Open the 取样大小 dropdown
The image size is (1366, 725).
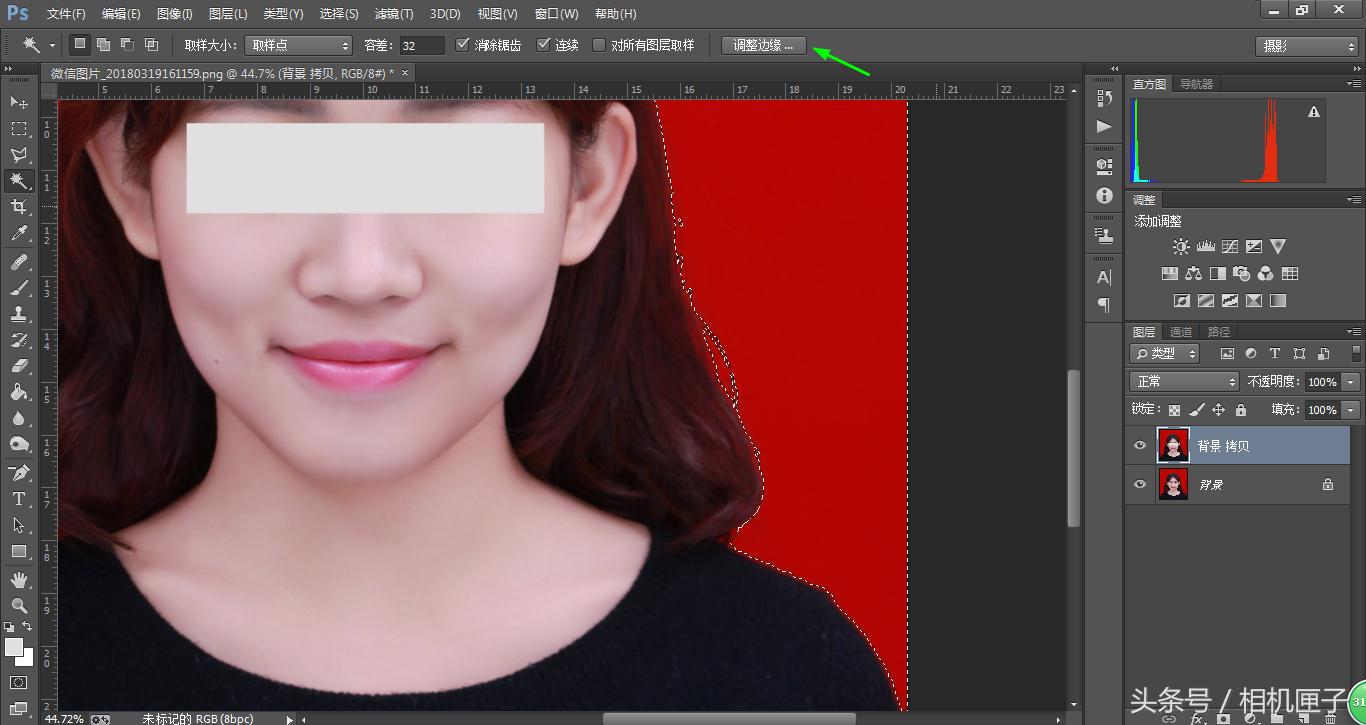[298, 44]
